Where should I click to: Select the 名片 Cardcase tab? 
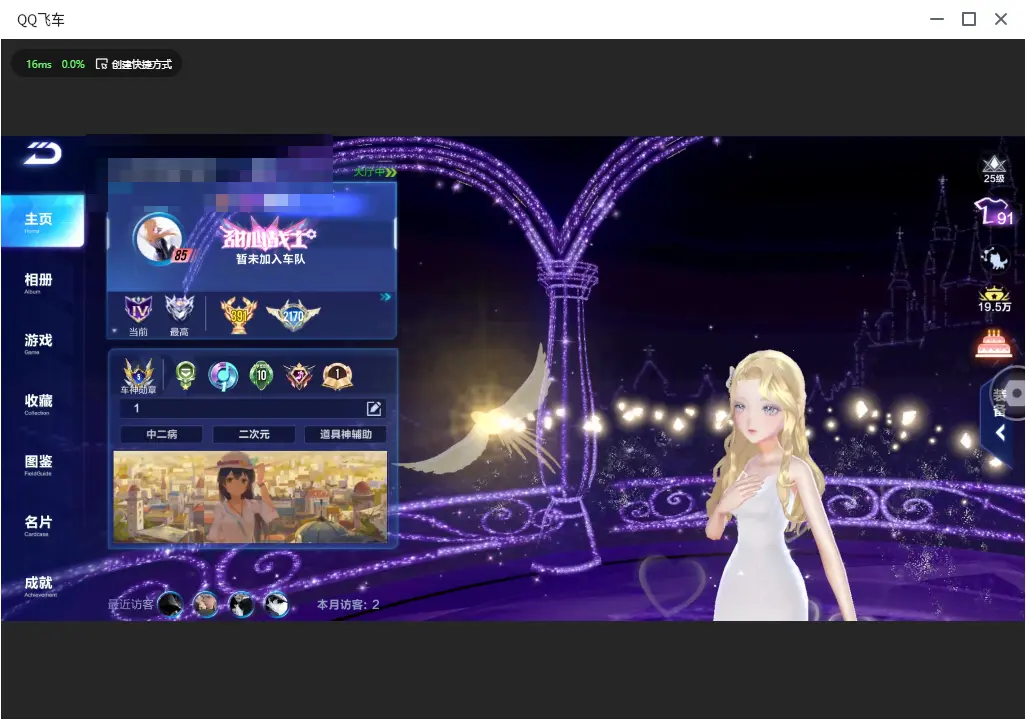(38, 524)
